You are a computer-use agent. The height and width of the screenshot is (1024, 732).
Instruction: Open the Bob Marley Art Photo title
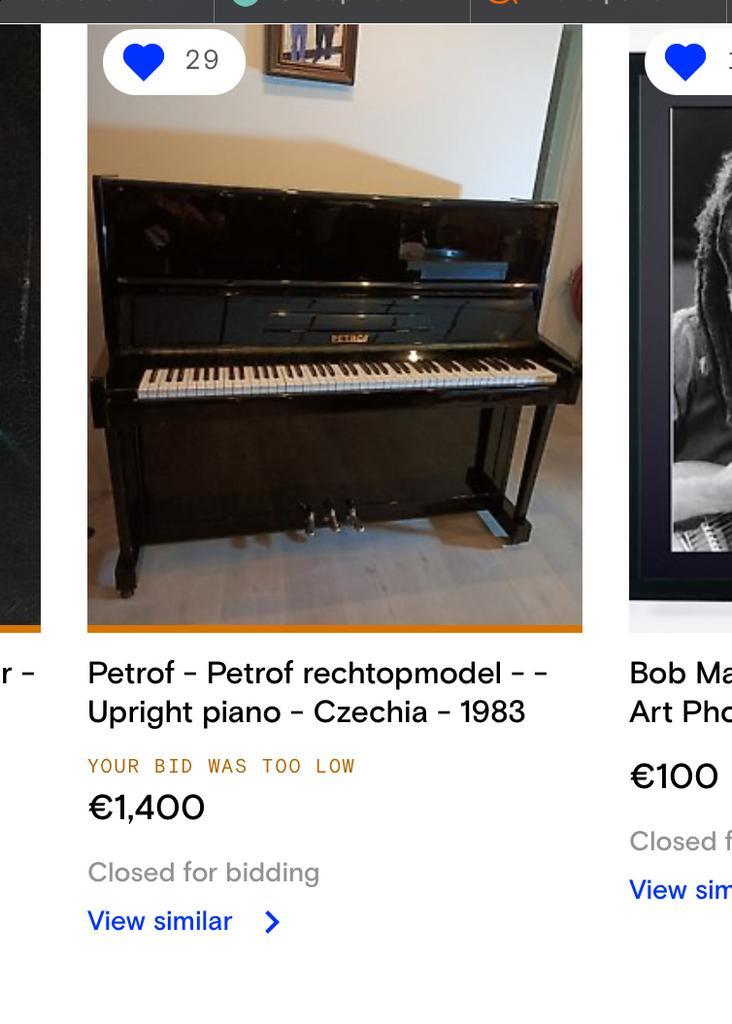click(x=680, y=692)
